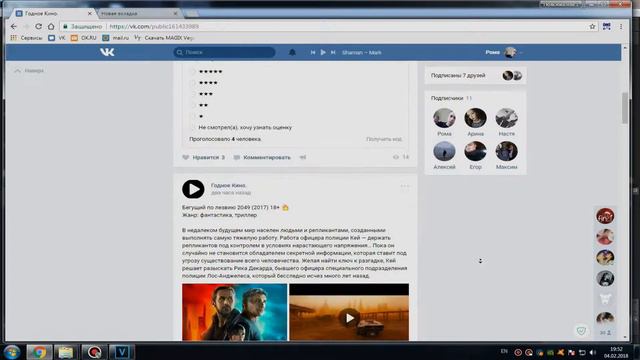
Task: Open 'Подписаны 7 друзей' block
Action: pos(476,76)
